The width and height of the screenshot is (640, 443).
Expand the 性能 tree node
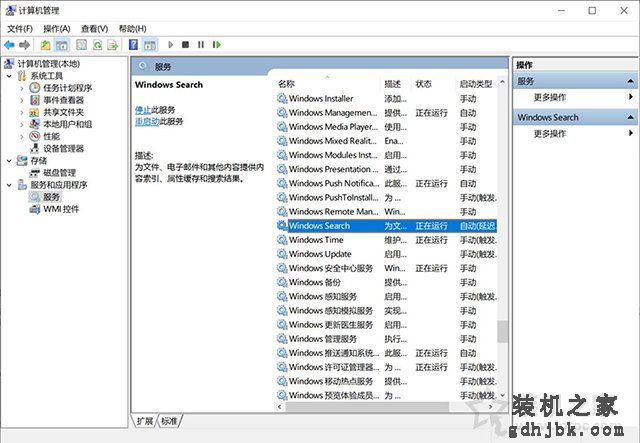click(x=22, y=136)
